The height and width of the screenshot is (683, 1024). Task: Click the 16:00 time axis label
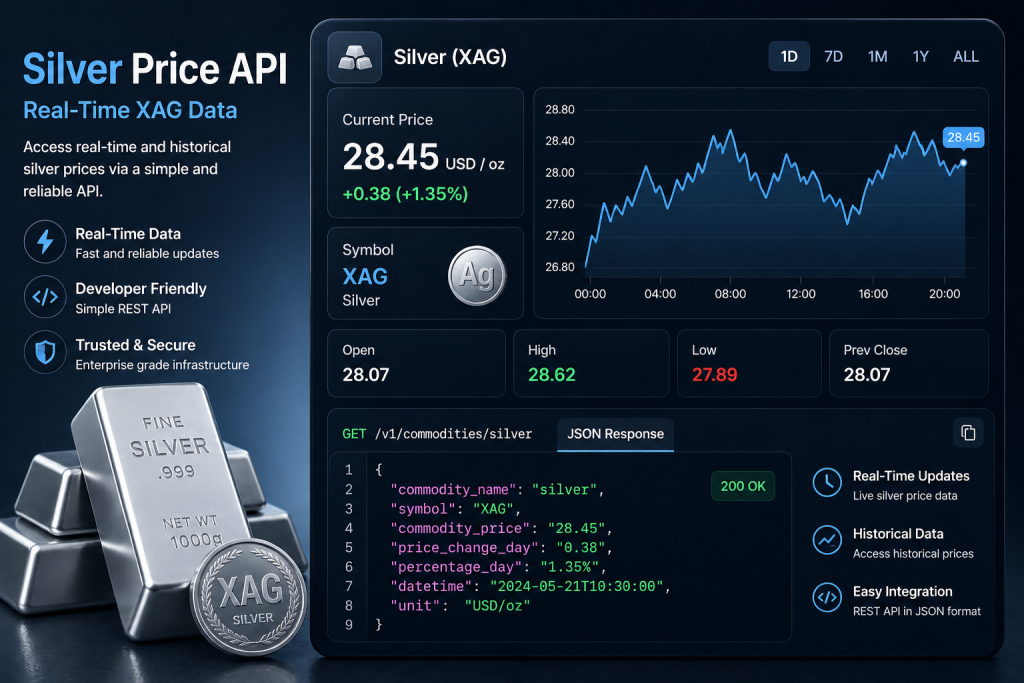pyautogui.click(x=873, y=294)
